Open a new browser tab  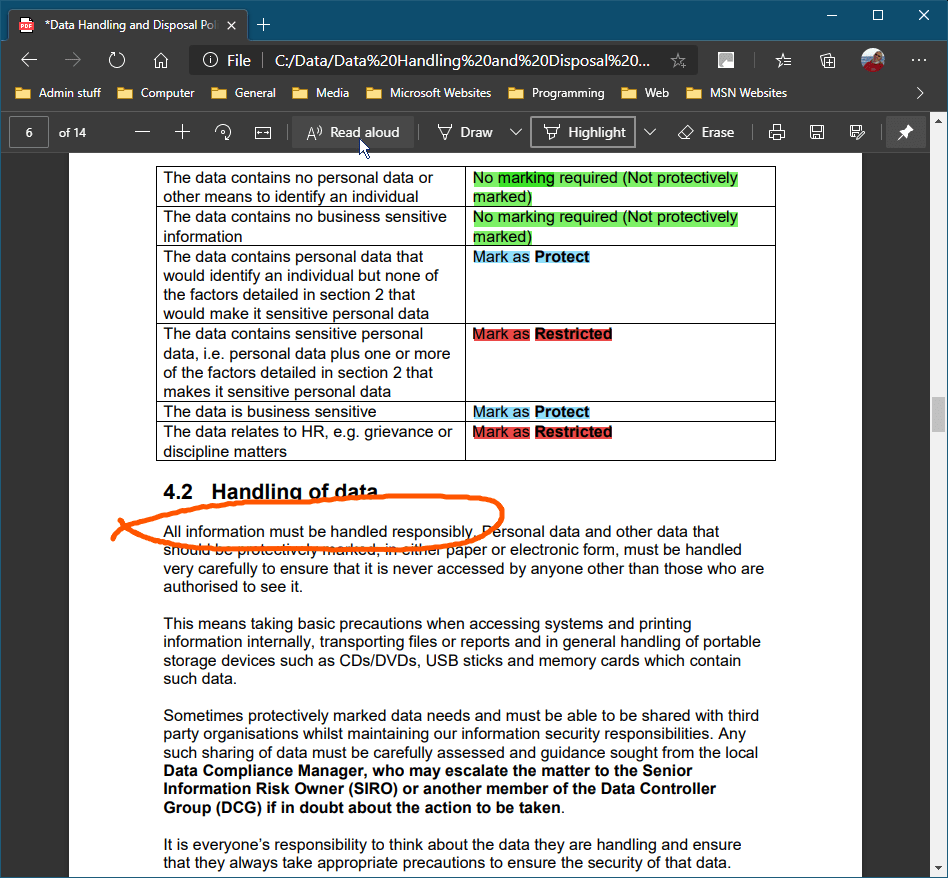coord(263,24)
